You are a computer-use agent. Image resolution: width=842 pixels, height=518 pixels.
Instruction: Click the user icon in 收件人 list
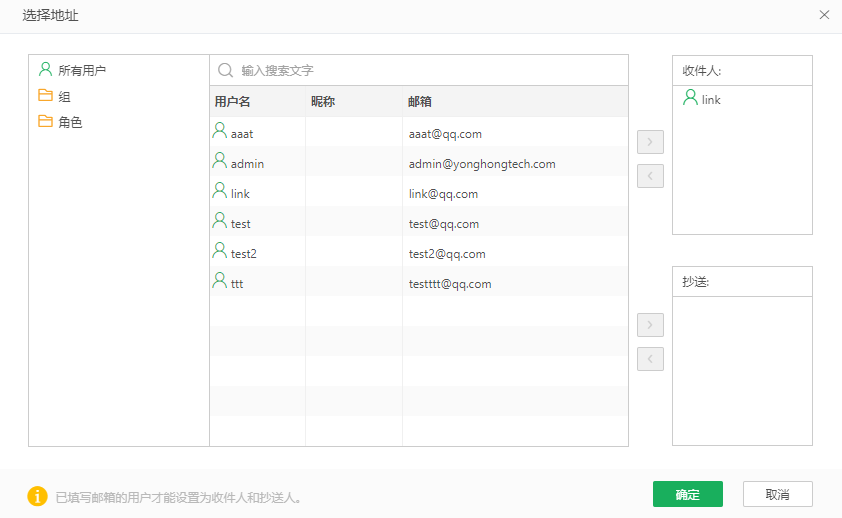690,97
